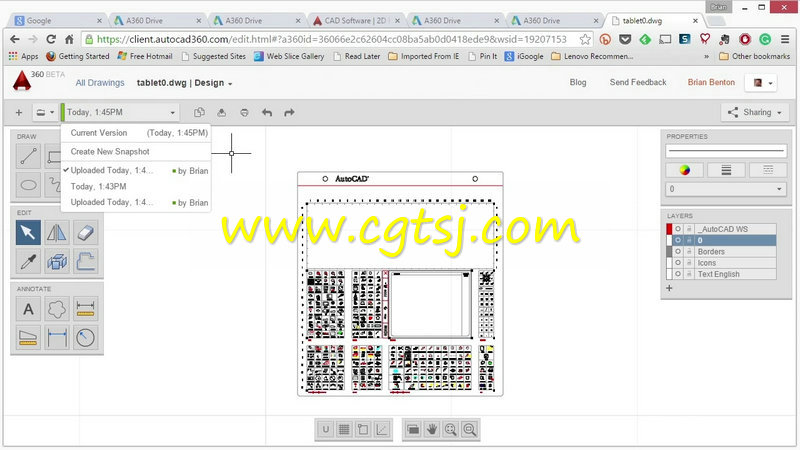This screenshot has height=450, width=800.
Task: Open the user avatar dropdown
Action: [762, 83]
